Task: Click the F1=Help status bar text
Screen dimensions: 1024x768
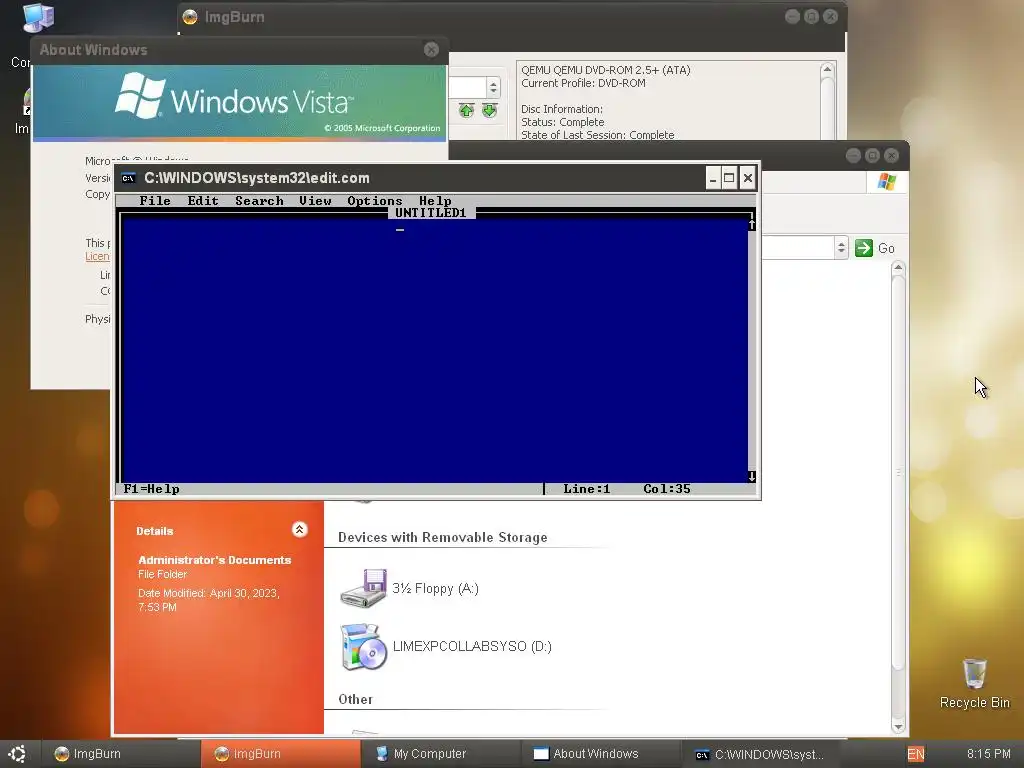Action: pos(152,488)
